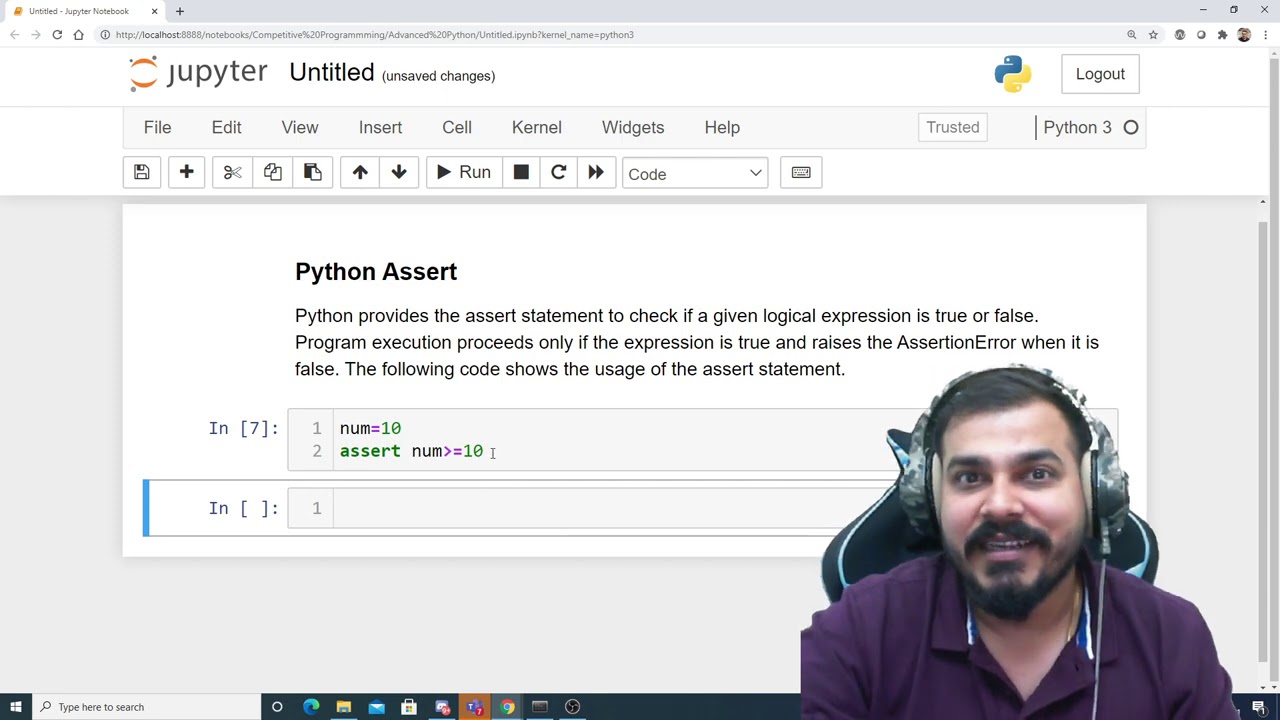This screenshot has height=720, width=1280.
Task: Insert a cell below with the plus icon
Action: click(186, 173)
